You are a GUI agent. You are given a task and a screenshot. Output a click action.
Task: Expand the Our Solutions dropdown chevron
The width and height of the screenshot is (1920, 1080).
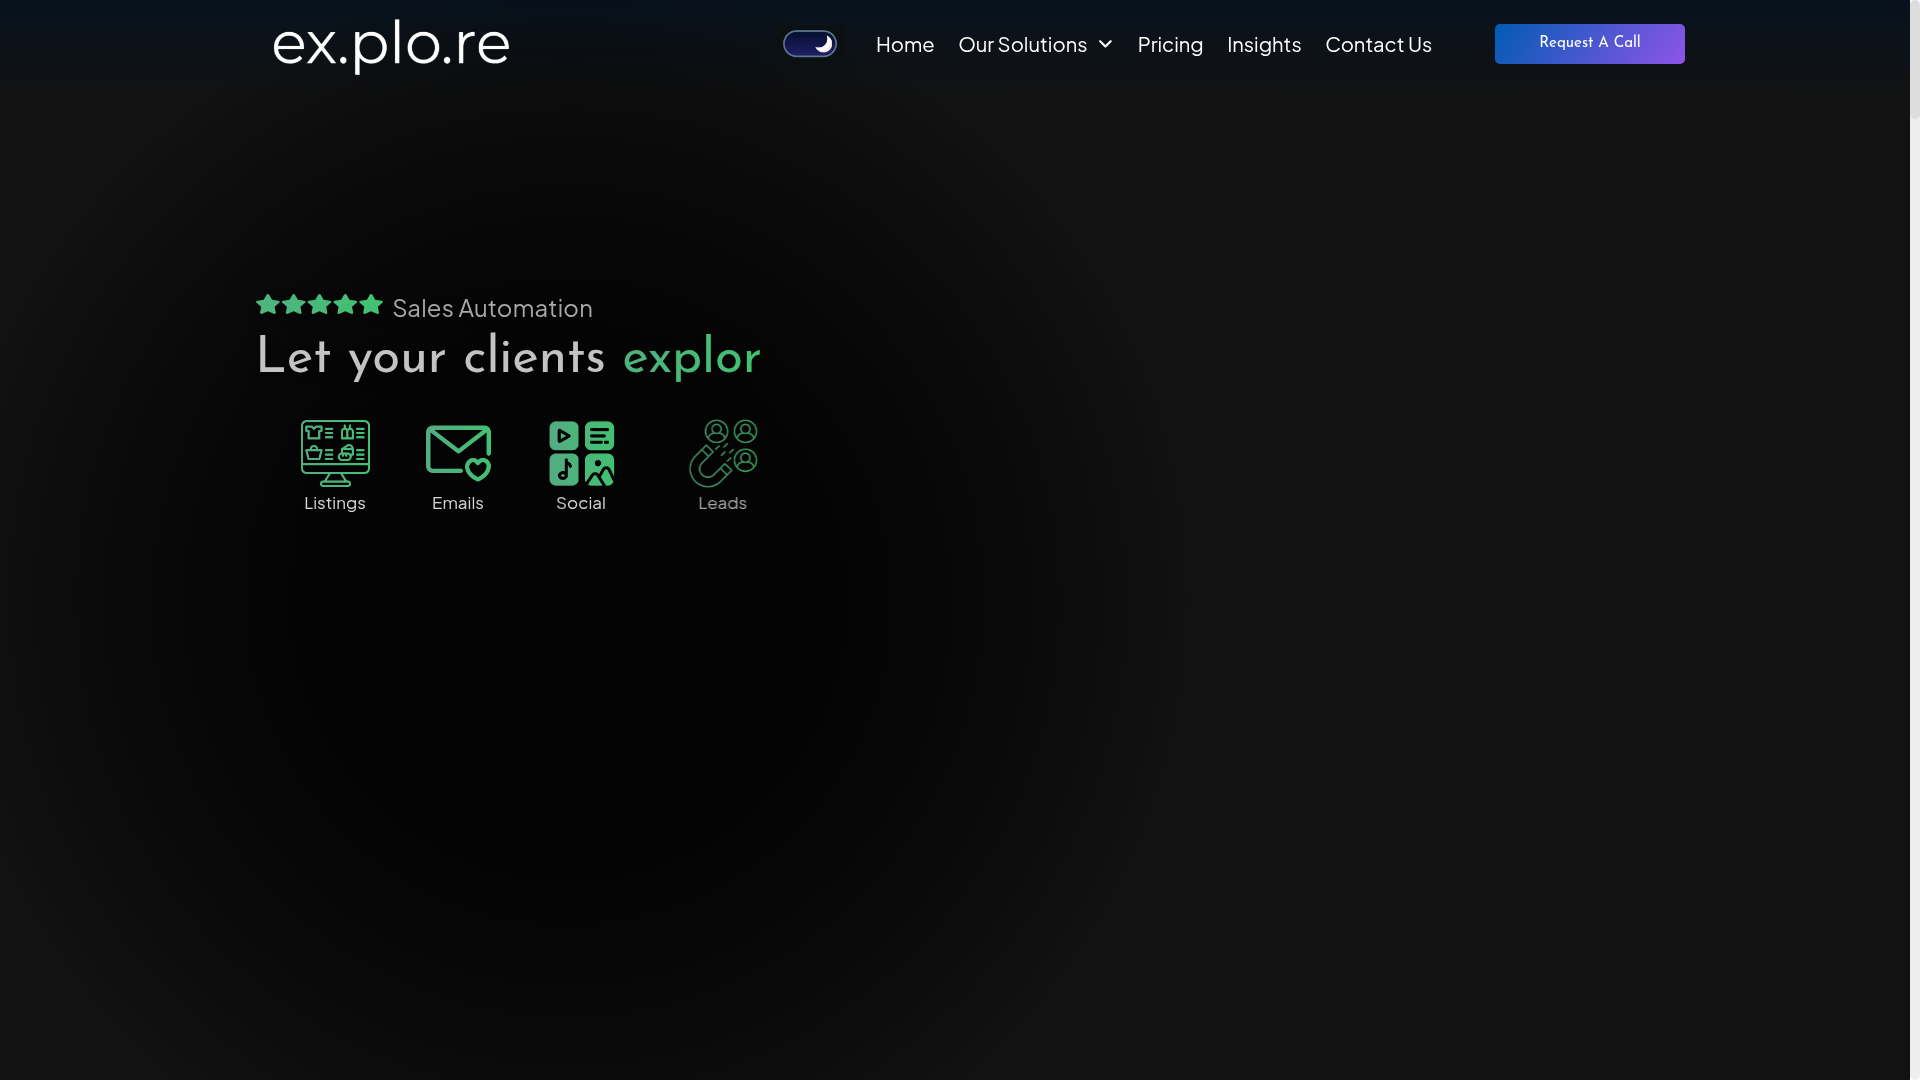[1105, 44]
